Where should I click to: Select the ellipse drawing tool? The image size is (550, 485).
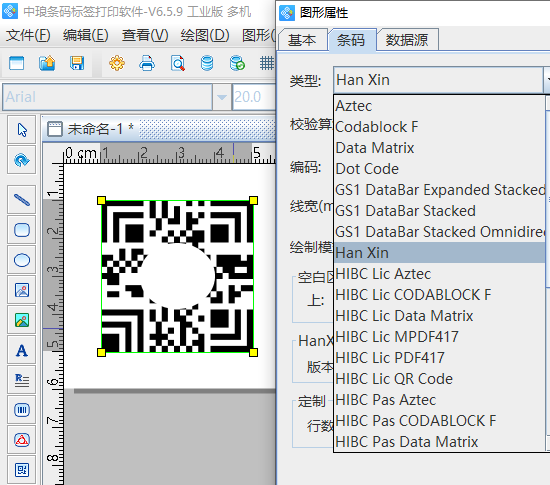(22, 260)
